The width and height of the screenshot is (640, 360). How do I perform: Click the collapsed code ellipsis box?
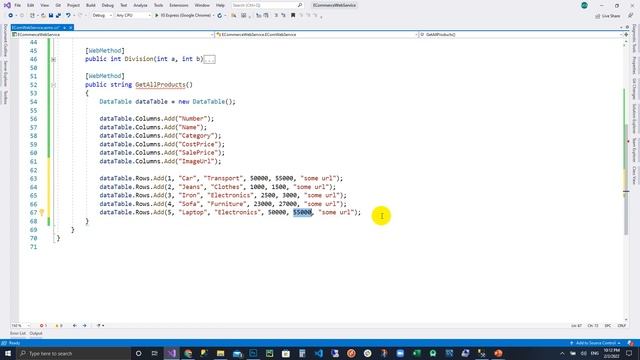(209, 60)
